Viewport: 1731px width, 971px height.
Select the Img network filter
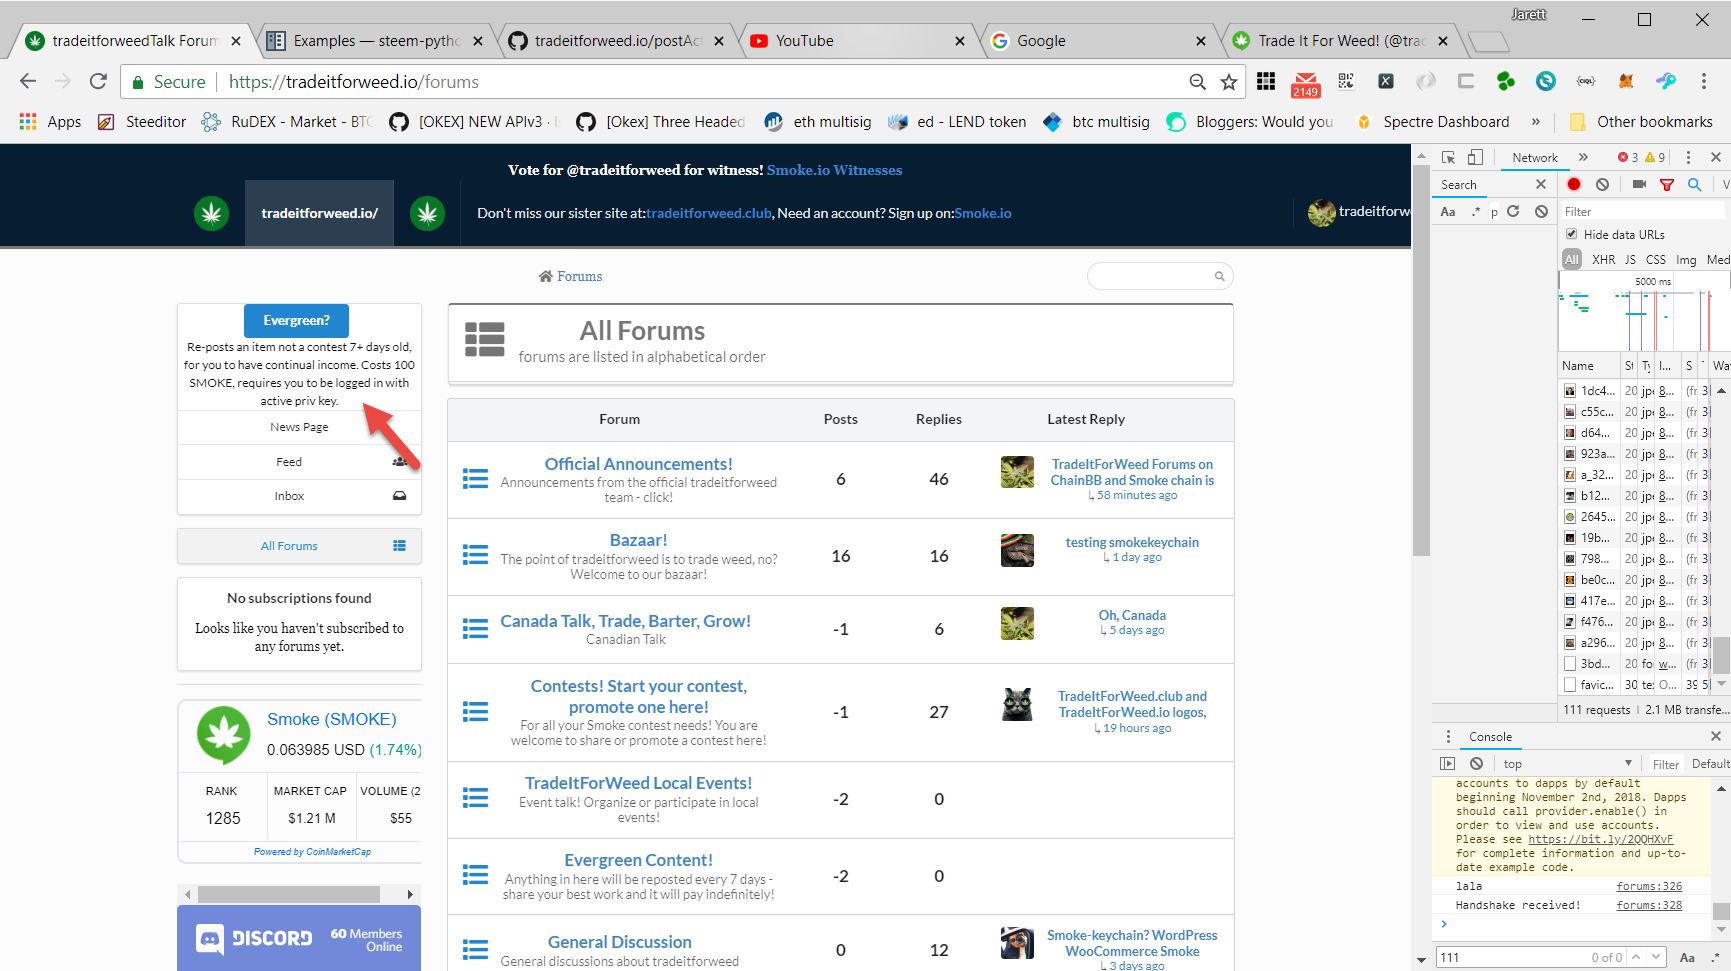(x=1686, y=260)
